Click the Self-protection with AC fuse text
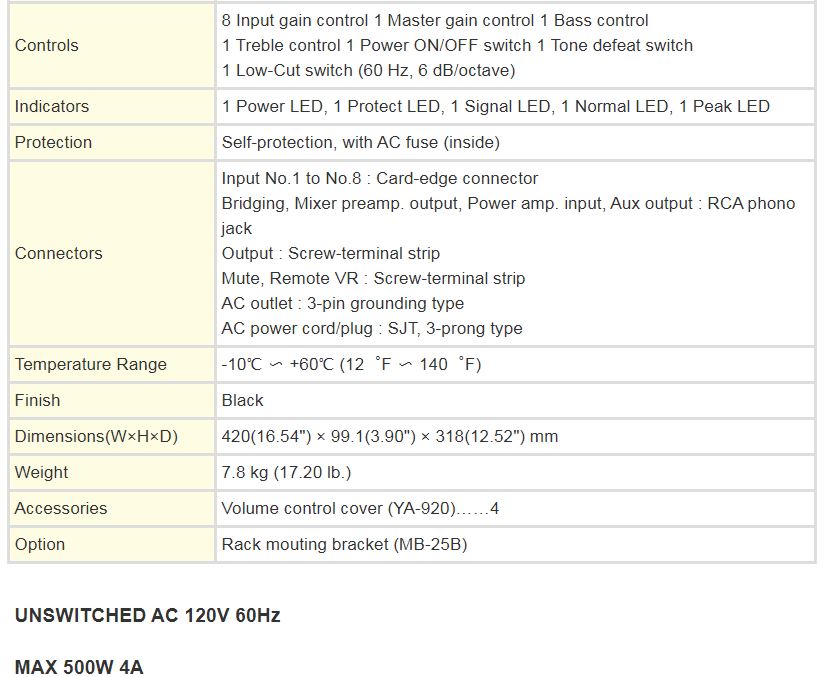This screenshot has width=829, height=677. tap(361, 142)
